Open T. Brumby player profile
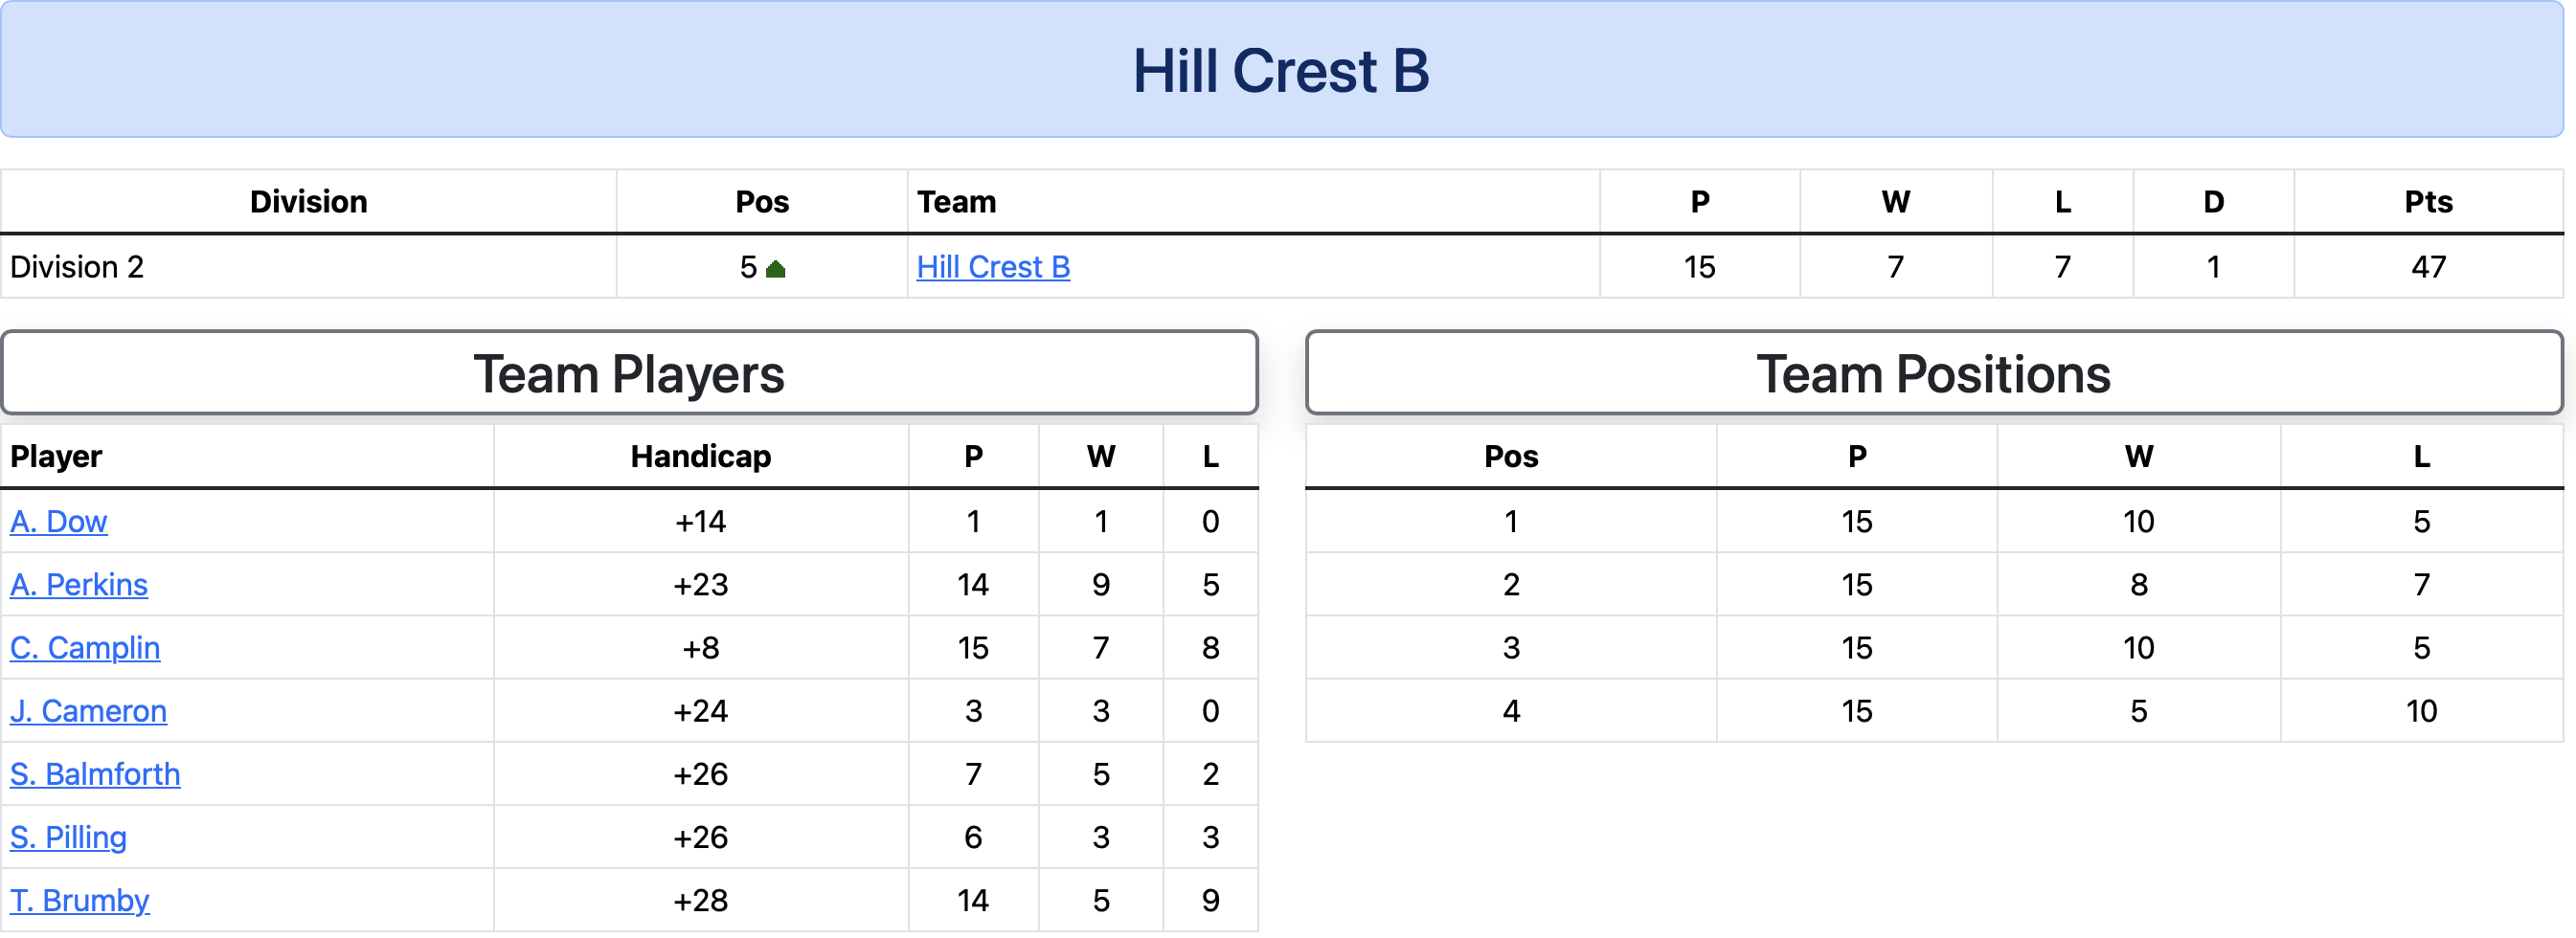Viewport: 2576px width, 938px height. pos(80,899)
